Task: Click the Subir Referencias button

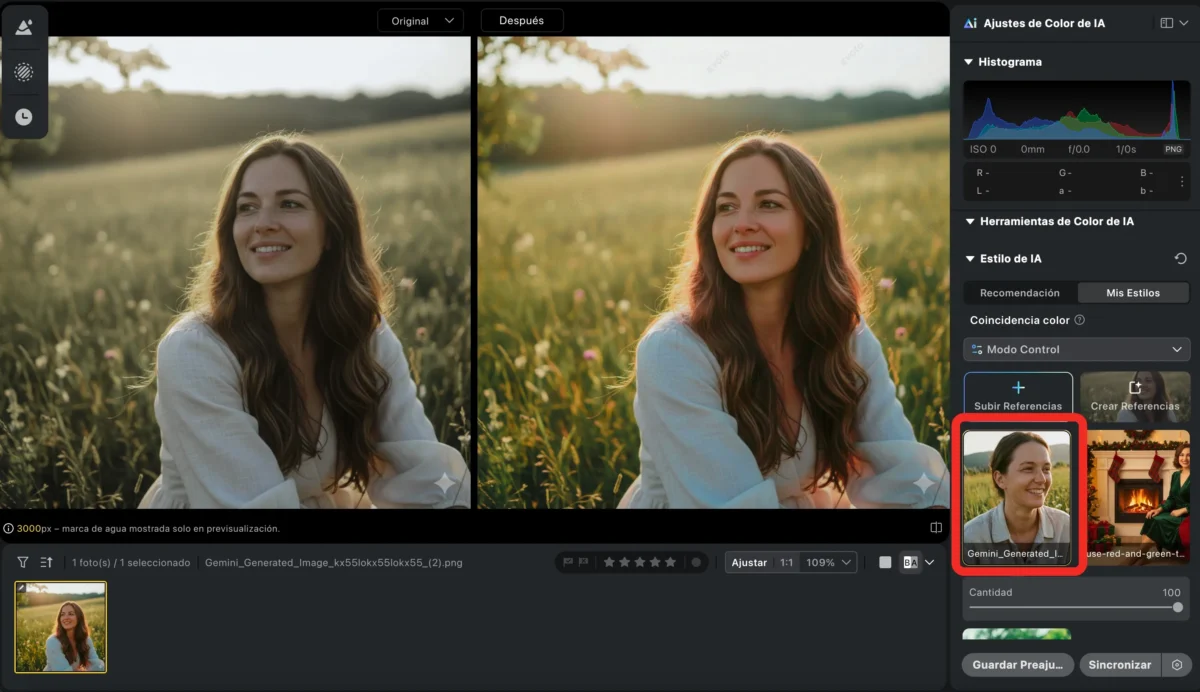Action: (x=1018, y=396)
